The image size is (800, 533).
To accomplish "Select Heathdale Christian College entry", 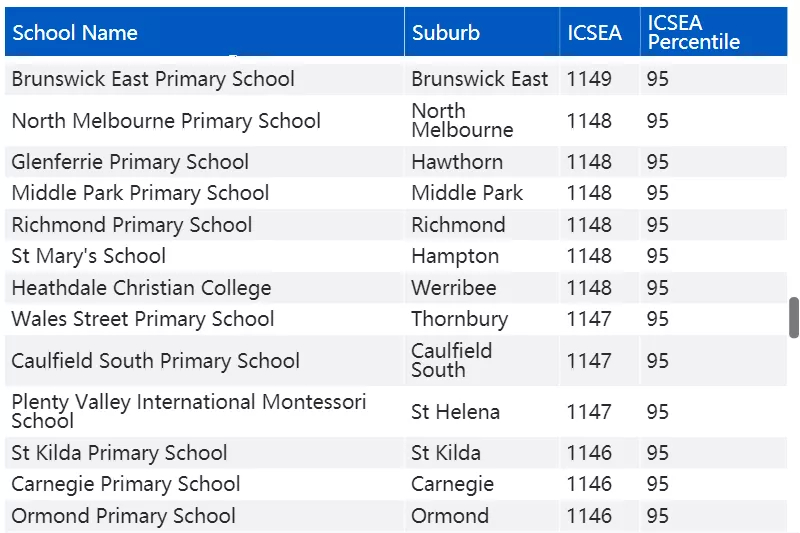I will point(141,288).
